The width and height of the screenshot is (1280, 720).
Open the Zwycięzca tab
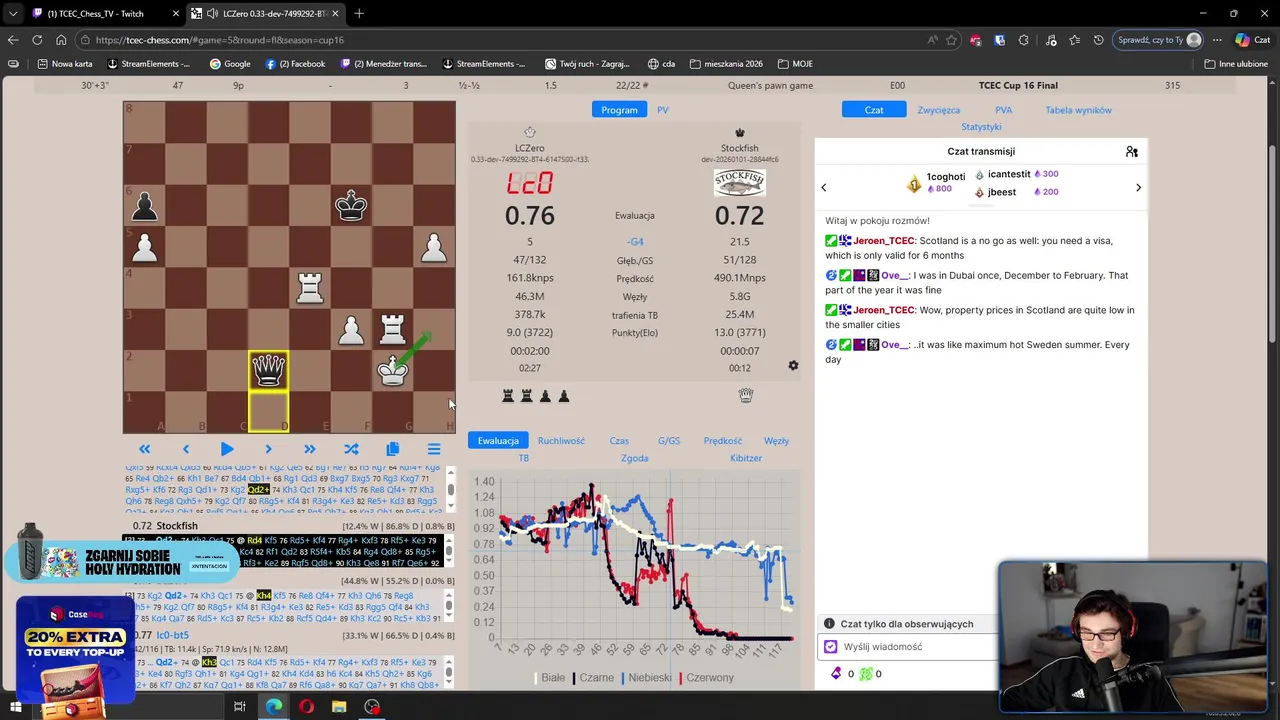coord(938,110)
